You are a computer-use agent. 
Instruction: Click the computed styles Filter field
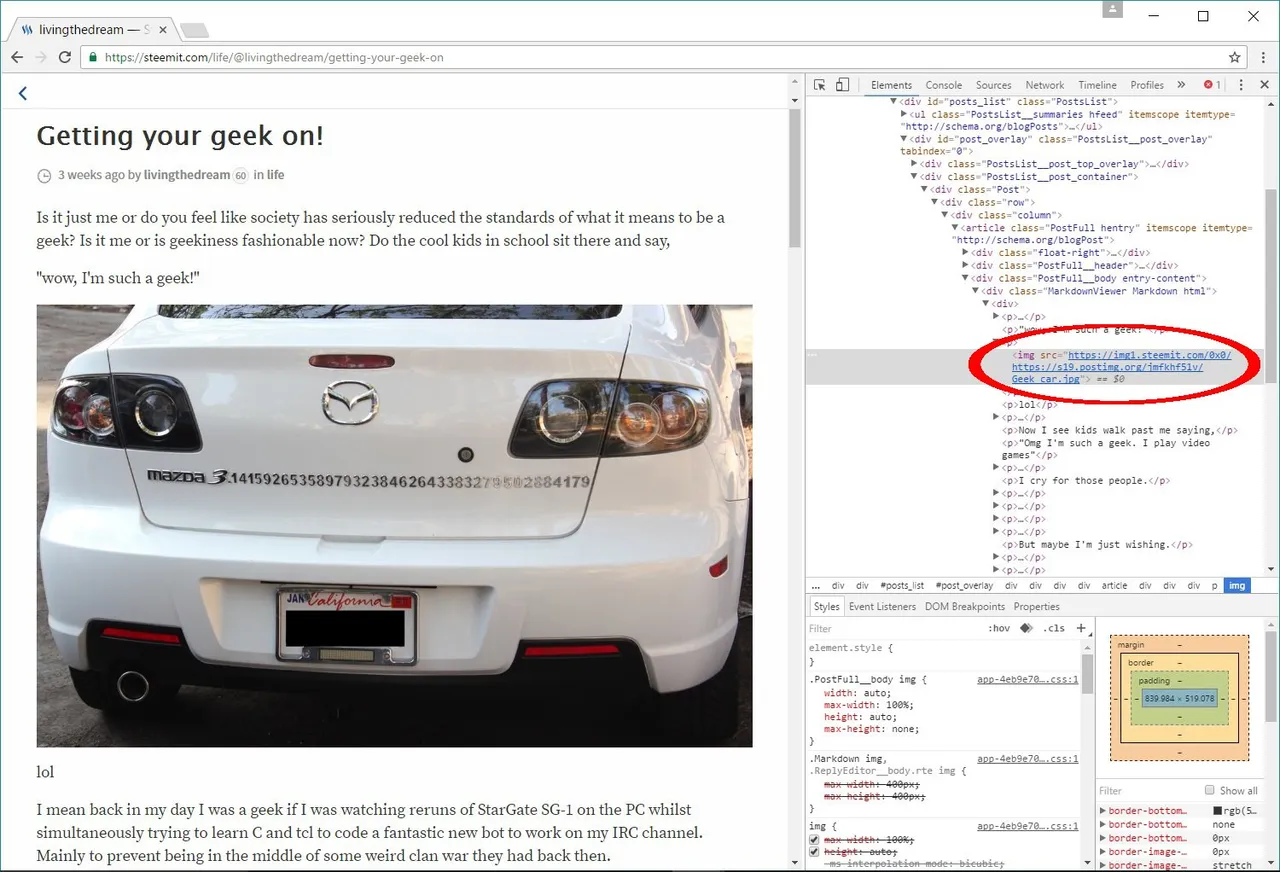tap(1148, 790)
